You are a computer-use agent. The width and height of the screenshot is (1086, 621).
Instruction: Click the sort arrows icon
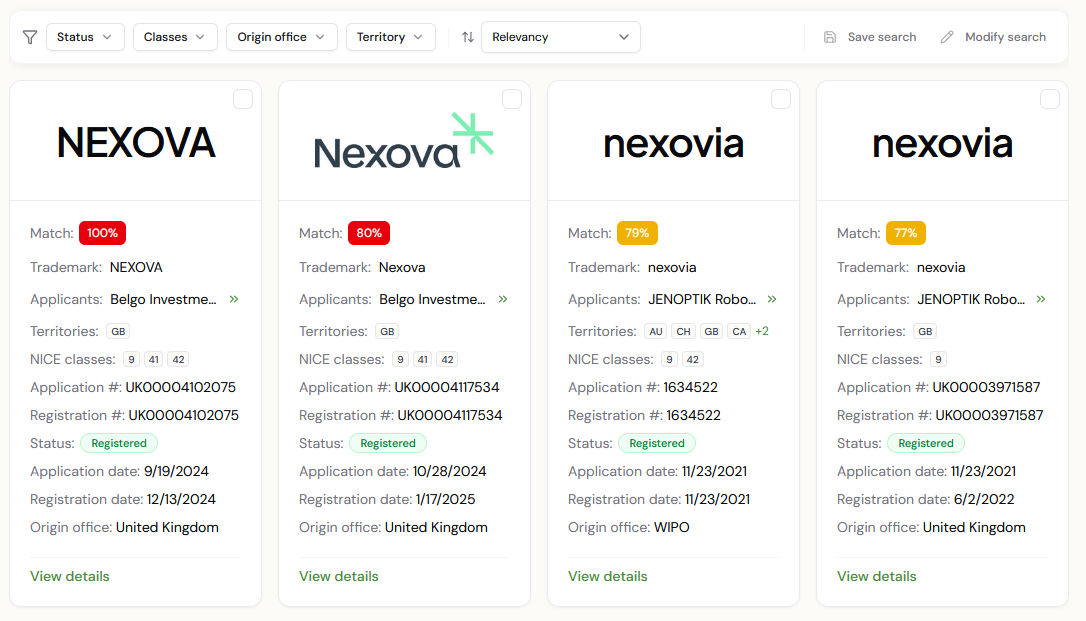tap(467, 37)
